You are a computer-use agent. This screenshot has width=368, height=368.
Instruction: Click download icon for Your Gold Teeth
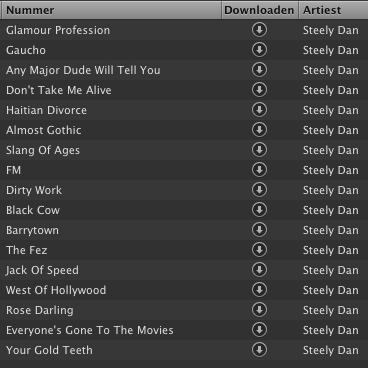click(x=259, y=350)
